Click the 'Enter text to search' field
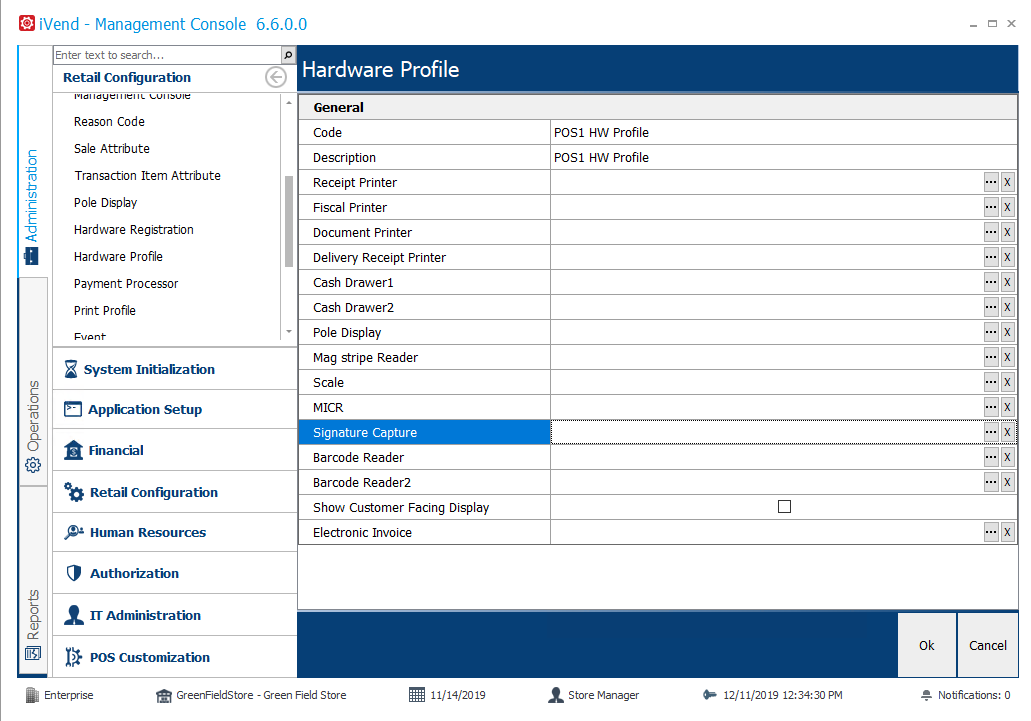 tap(167, 55)
